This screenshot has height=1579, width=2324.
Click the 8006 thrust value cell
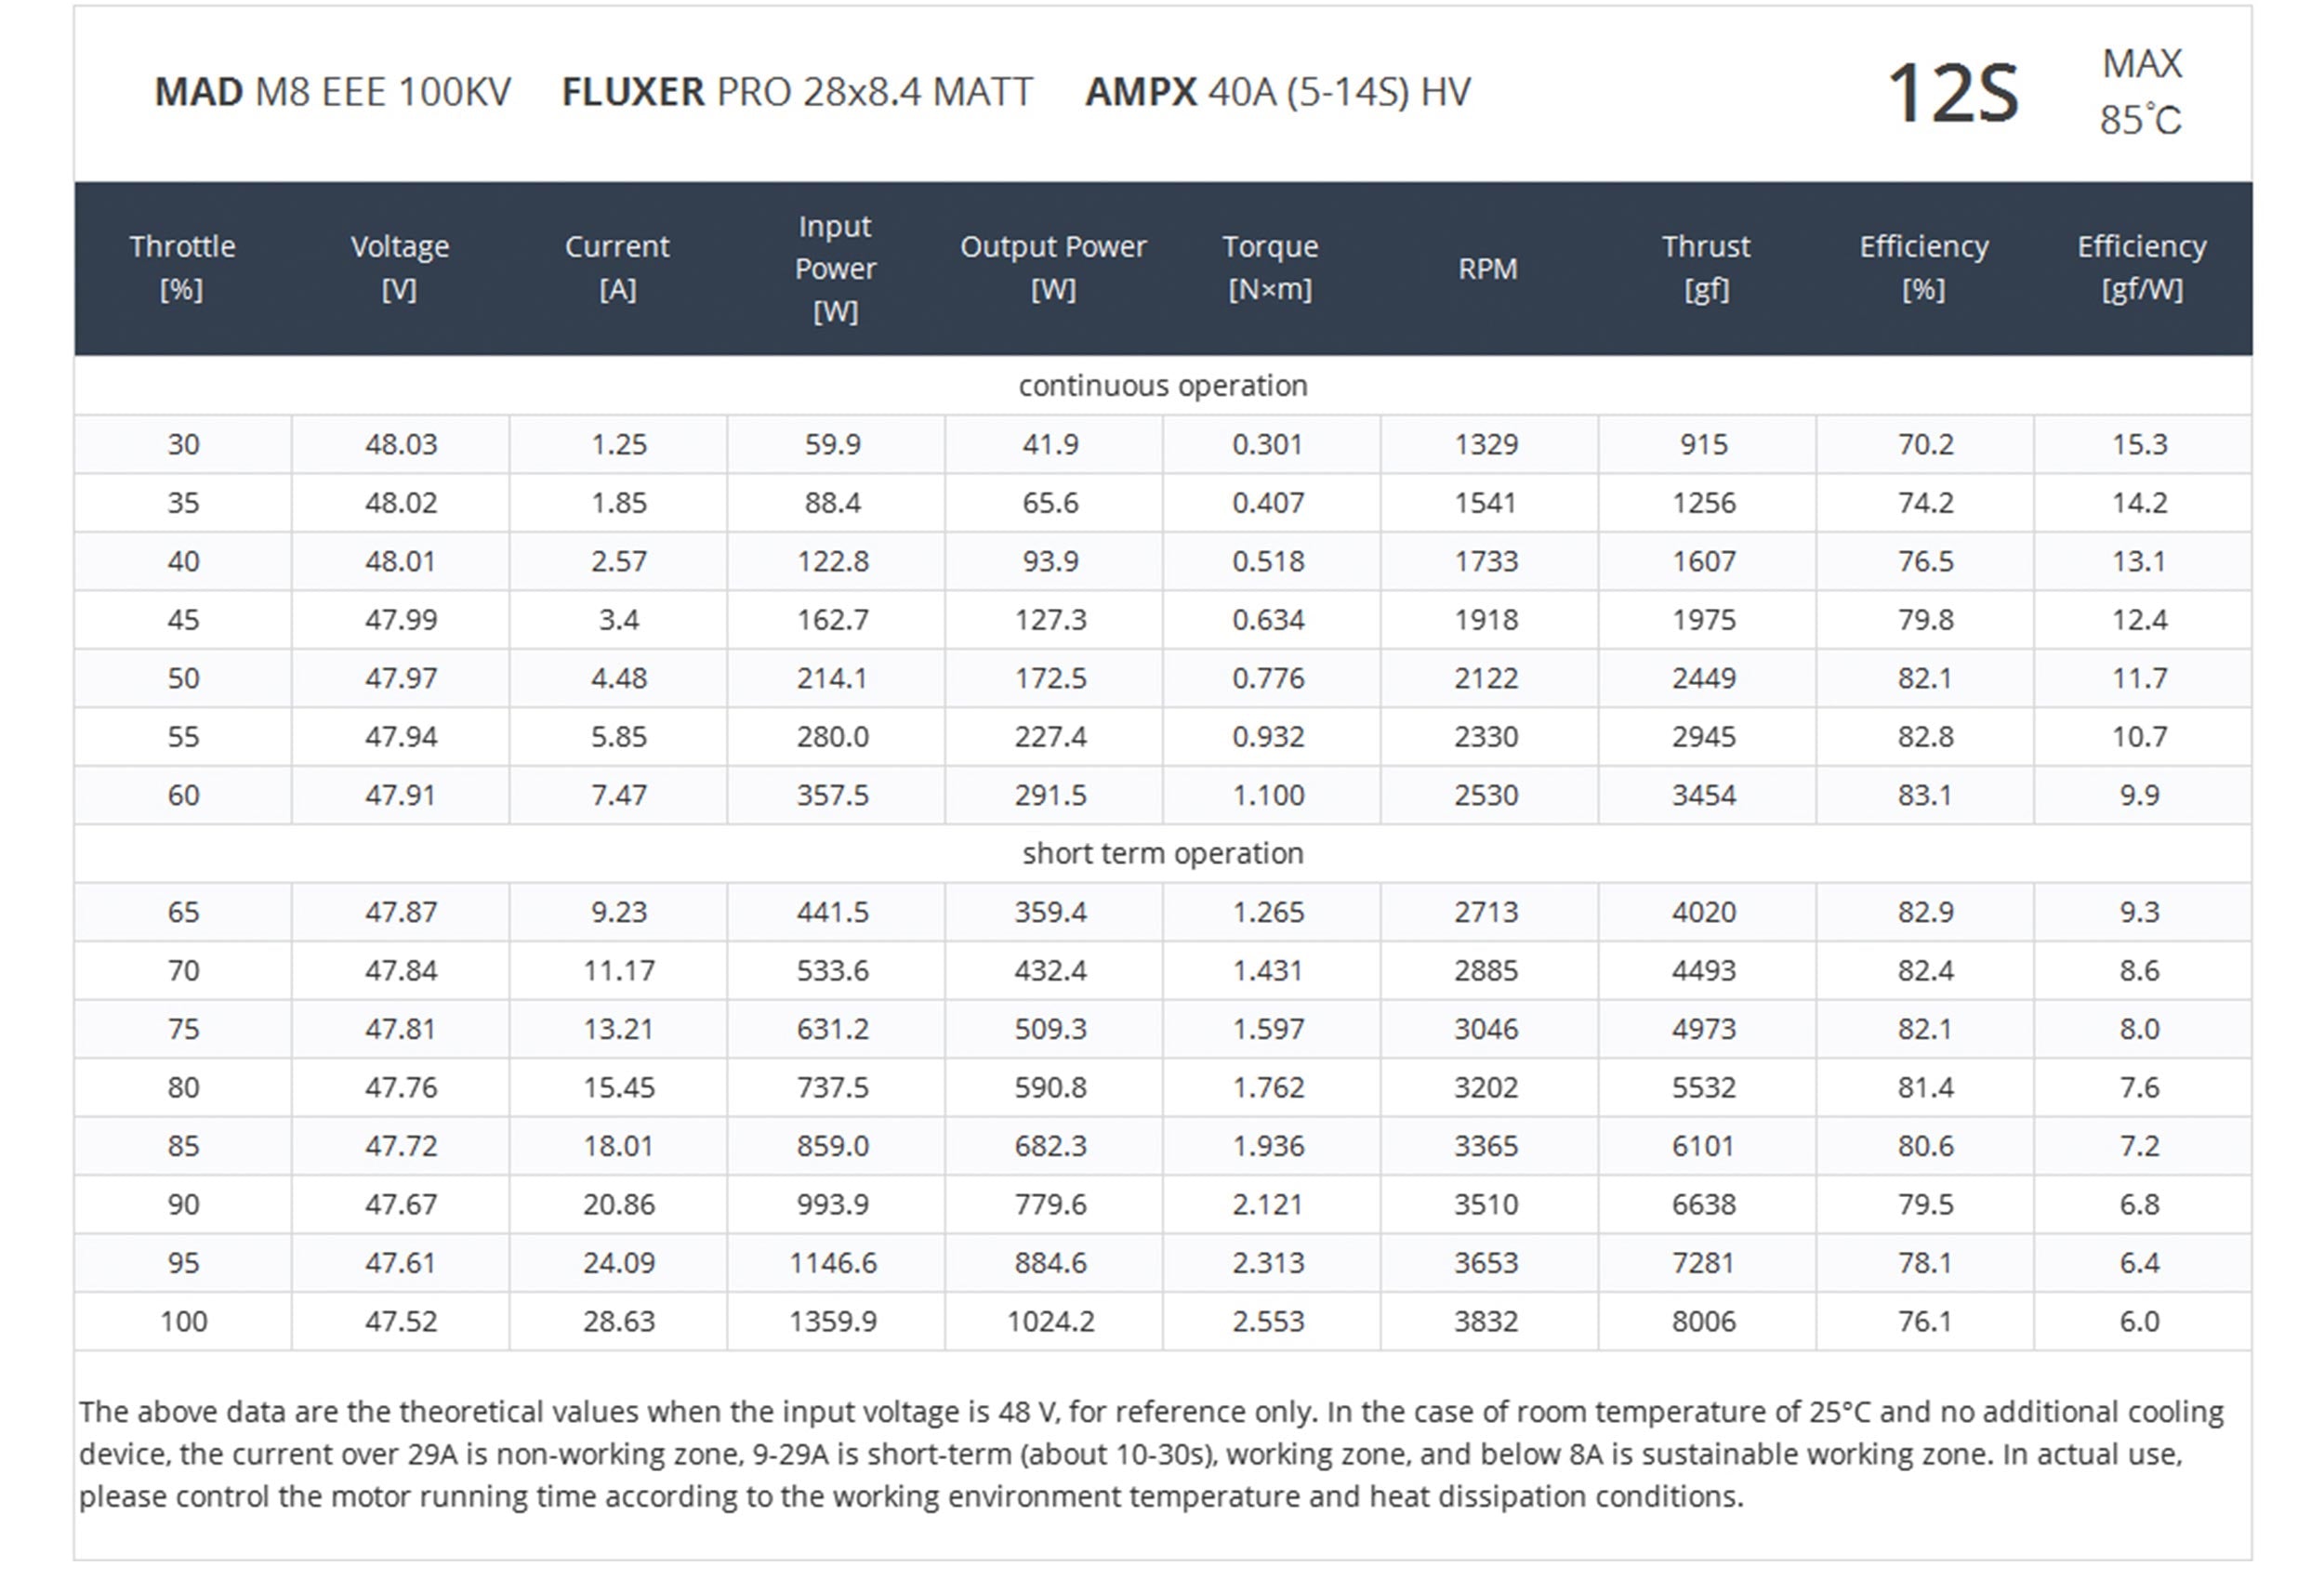(x=1704, y=1321)
